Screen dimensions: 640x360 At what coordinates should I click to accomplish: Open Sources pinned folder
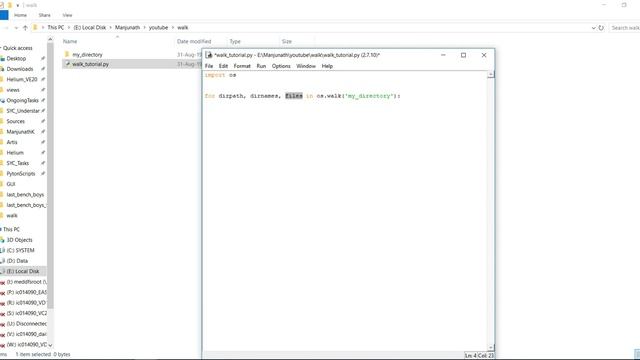pos(16,121)
